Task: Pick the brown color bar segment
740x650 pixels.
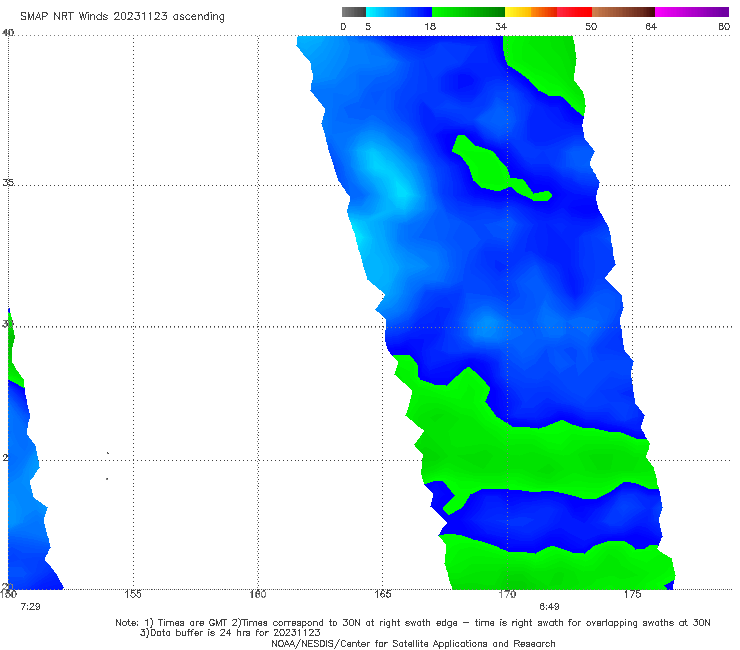Action: (623, 12)
